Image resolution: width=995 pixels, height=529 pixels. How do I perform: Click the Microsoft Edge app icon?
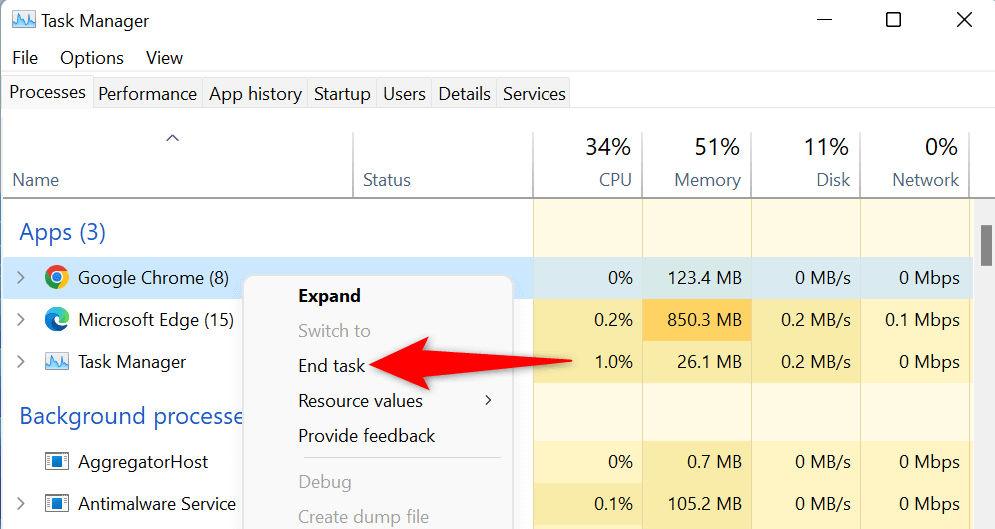pyautogui.click(x=57, y=320)
